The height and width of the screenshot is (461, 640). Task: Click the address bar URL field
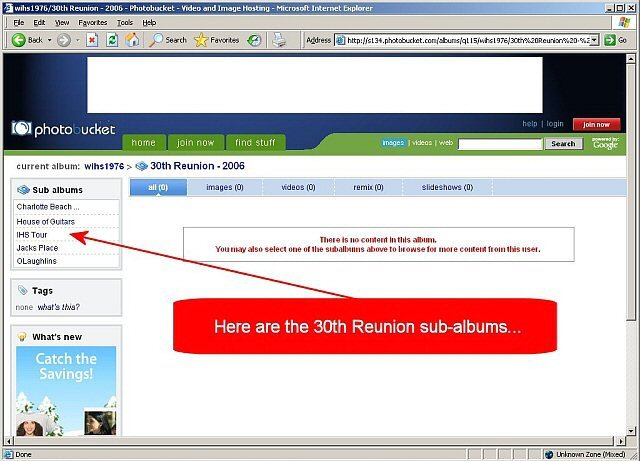[x=468, y=40]
